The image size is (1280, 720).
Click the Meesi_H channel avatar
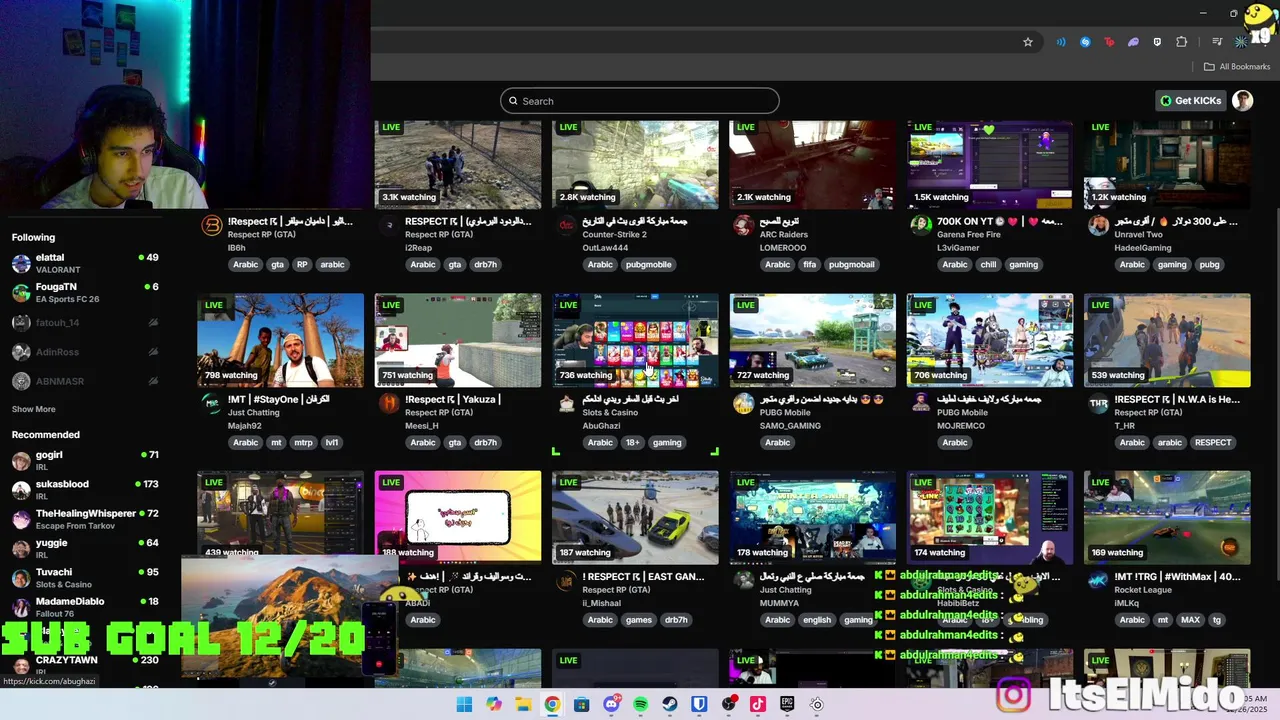pyautogui.click(x=389, y=404)
